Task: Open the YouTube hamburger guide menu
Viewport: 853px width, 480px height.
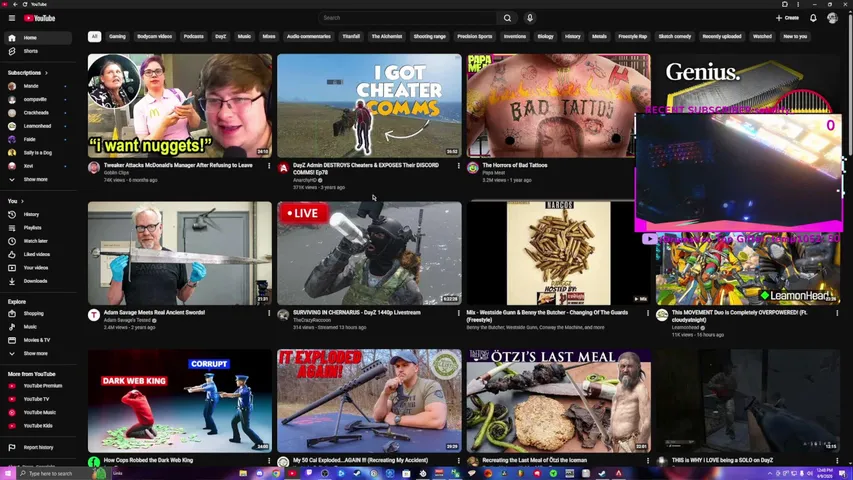Action: 12,18
